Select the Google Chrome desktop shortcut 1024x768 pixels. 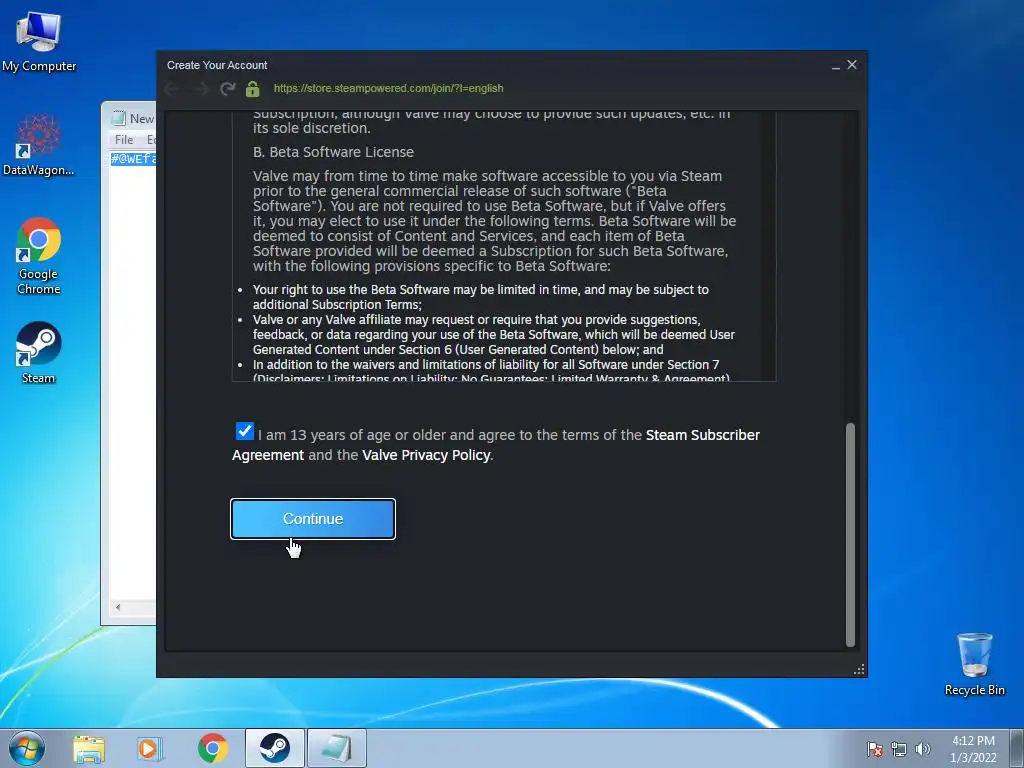click(x=39, y=257)
